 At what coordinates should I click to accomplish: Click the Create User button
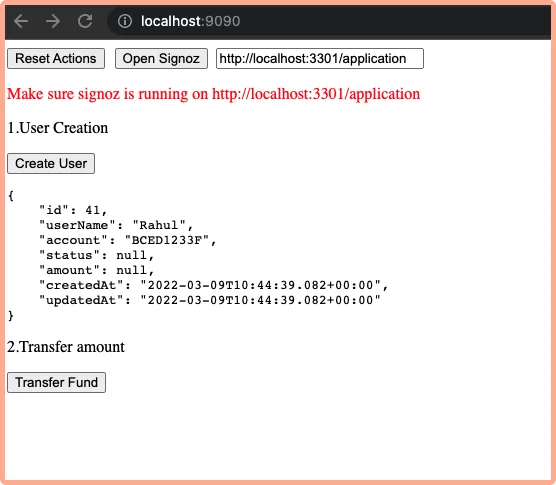pos(51,163)
